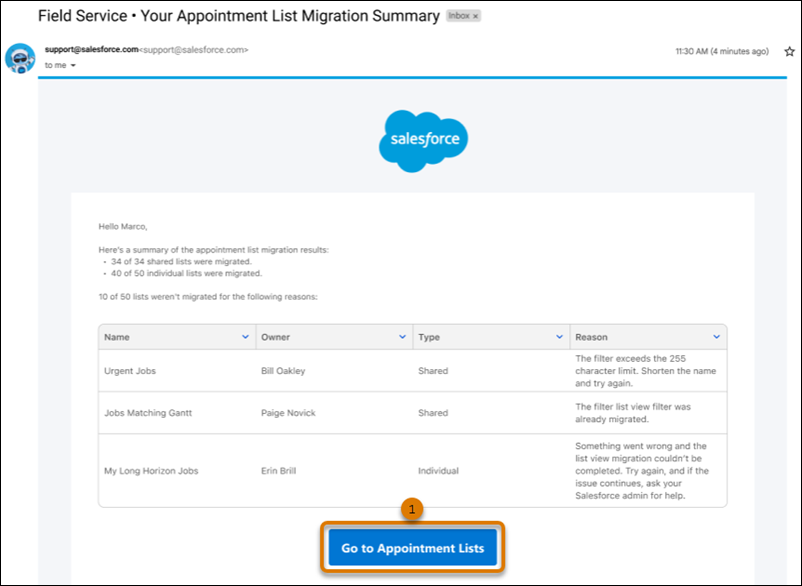Click owner 'Erin Brill'

(278, 471)
